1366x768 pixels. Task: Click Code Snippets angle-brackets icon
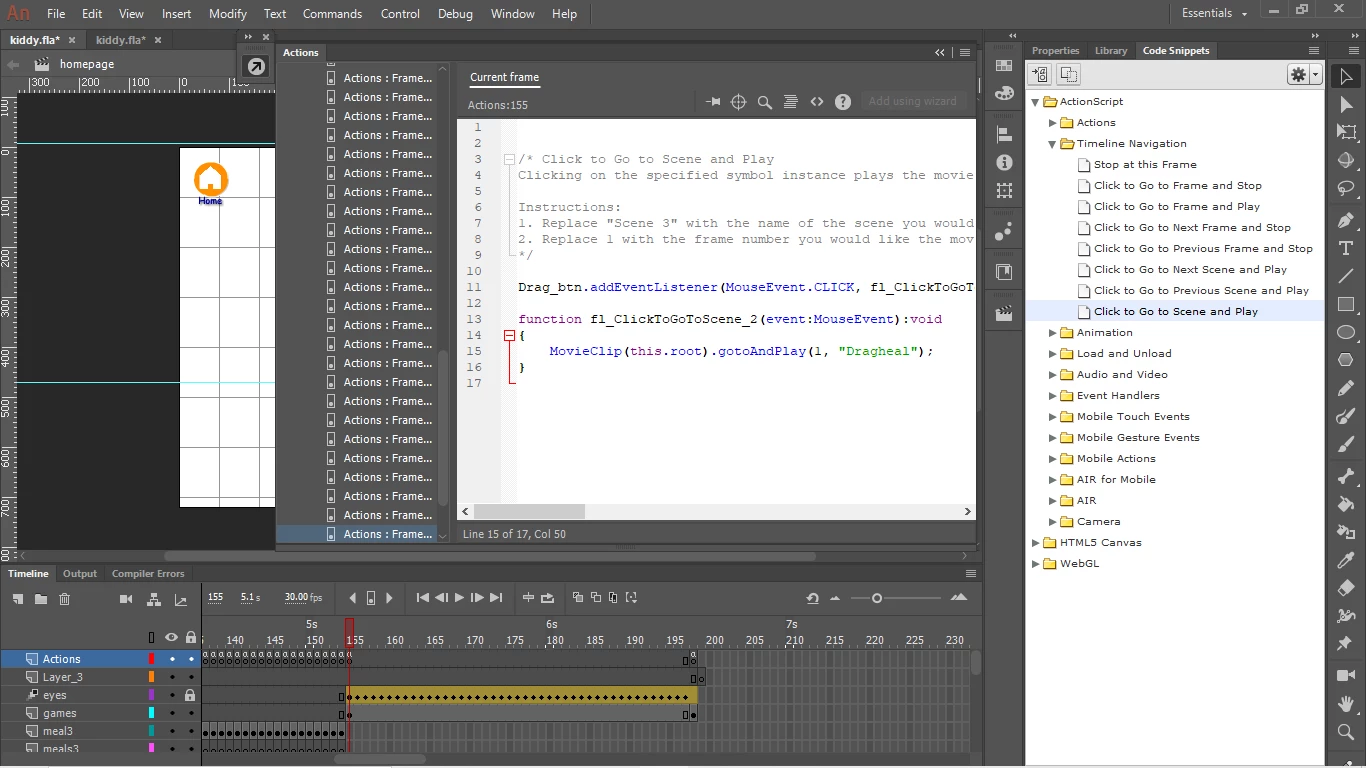click(817, 102)
